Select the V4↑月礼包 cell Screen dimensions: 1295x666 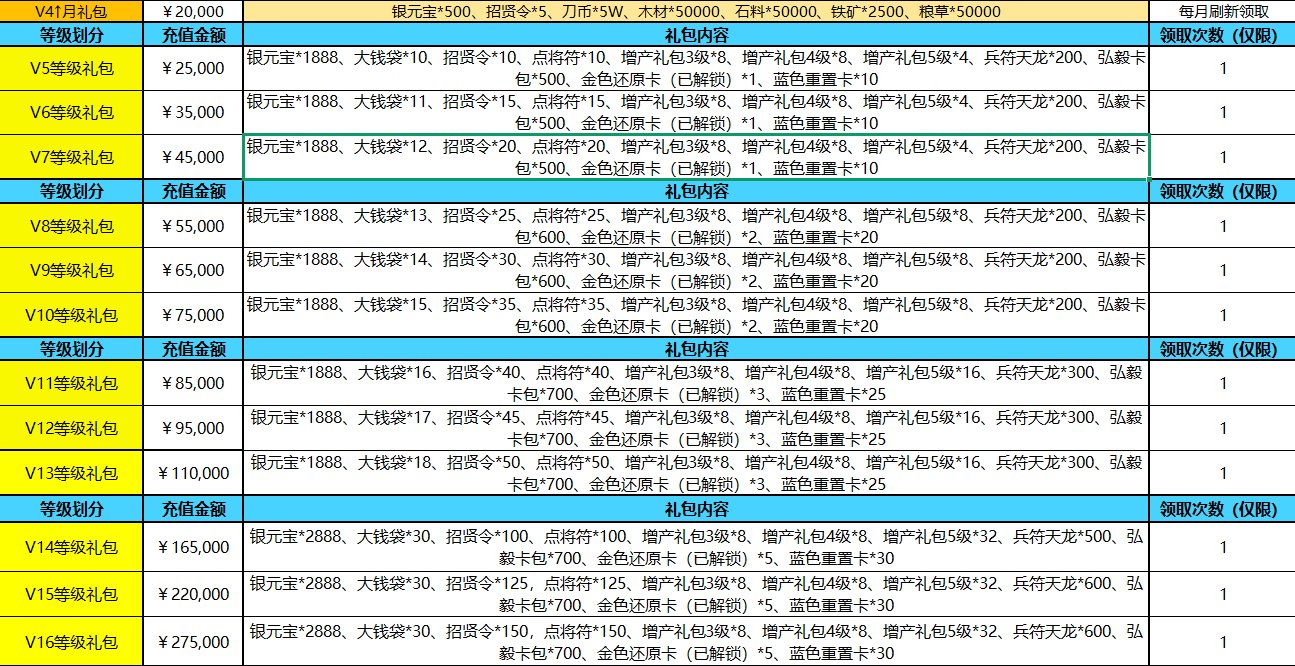coord(71,12)
